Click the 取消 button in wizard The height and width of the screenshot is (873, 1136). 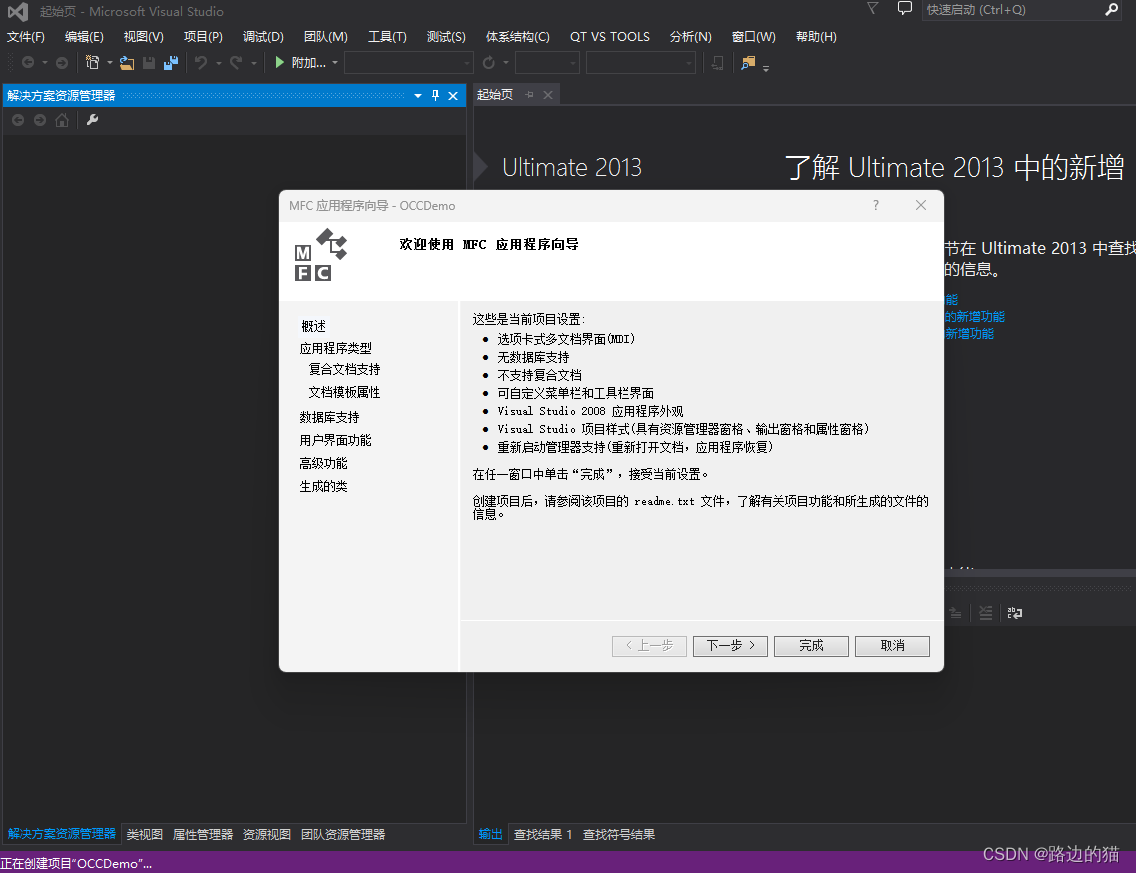[x=893, y=646]
